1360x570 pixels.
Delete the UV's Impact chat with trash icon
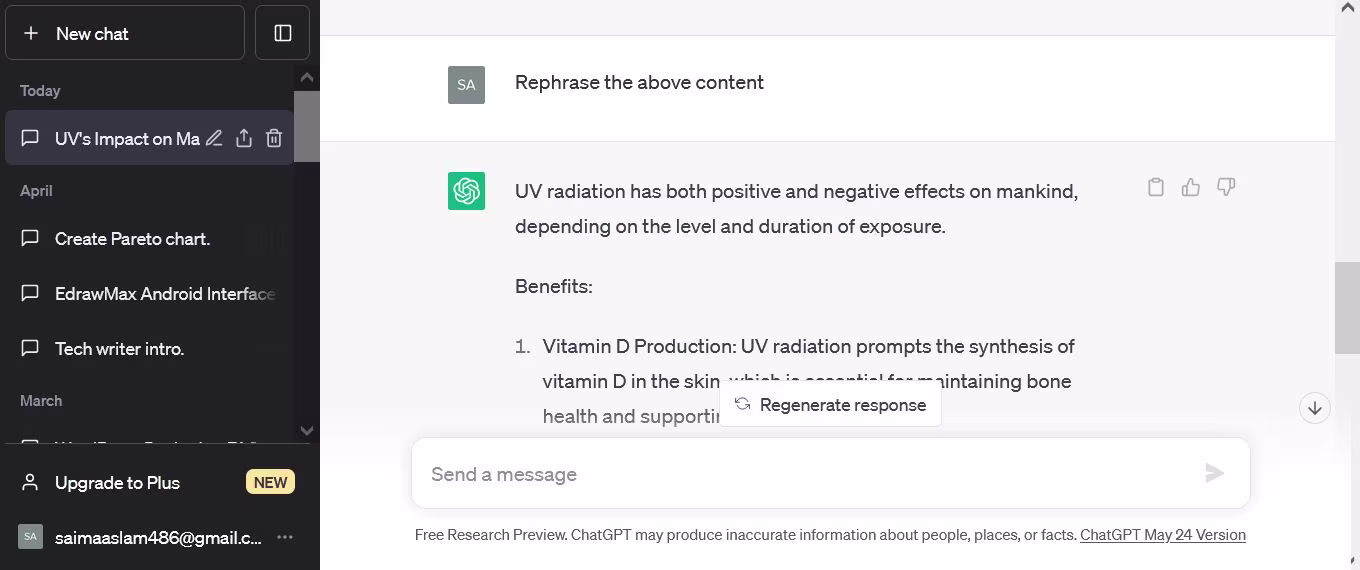(x=274, y=139)
